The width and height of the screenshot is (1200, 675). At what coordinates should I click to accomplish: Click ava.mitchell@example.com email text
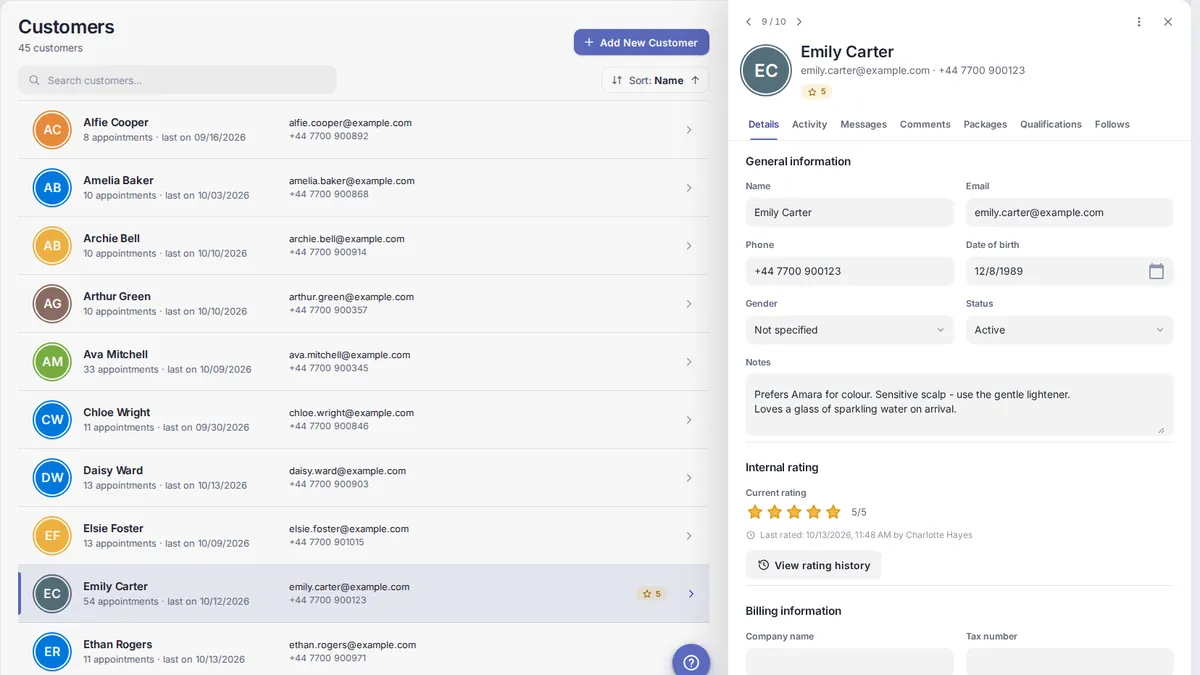click(x=350, y=355)
